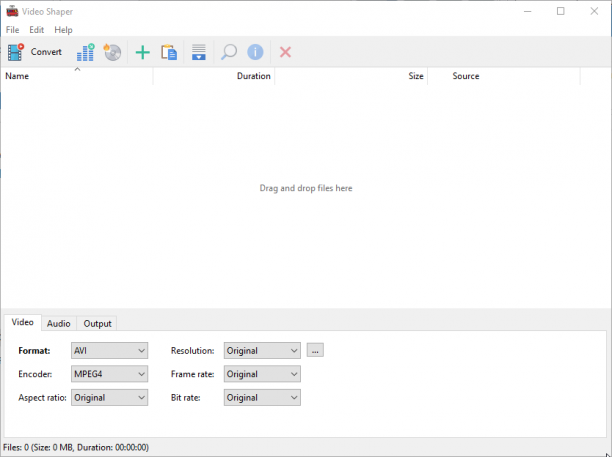Screen dimensions: 612x457
Task: Open the File menu
Action: pos(12,30)
